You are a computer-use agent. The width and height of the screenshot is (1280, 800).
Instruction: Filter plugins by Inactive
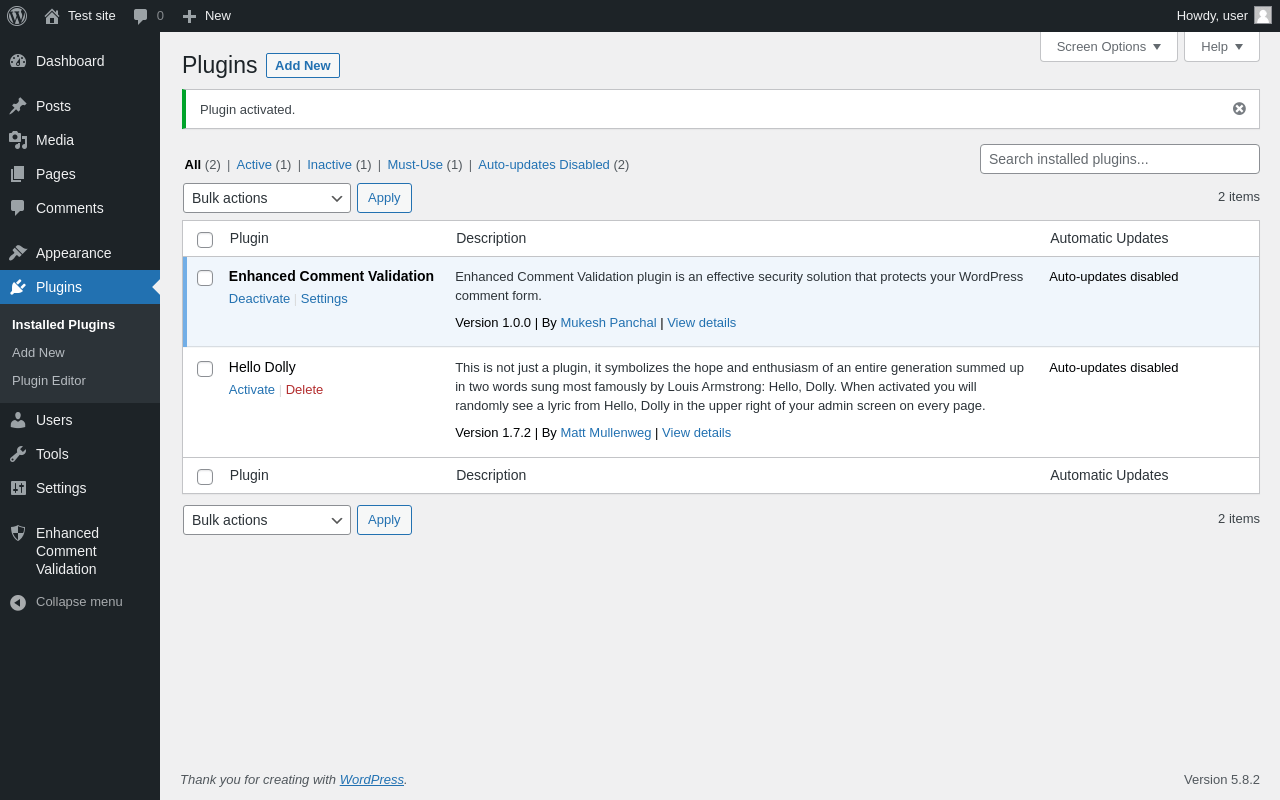click(329, 165)
